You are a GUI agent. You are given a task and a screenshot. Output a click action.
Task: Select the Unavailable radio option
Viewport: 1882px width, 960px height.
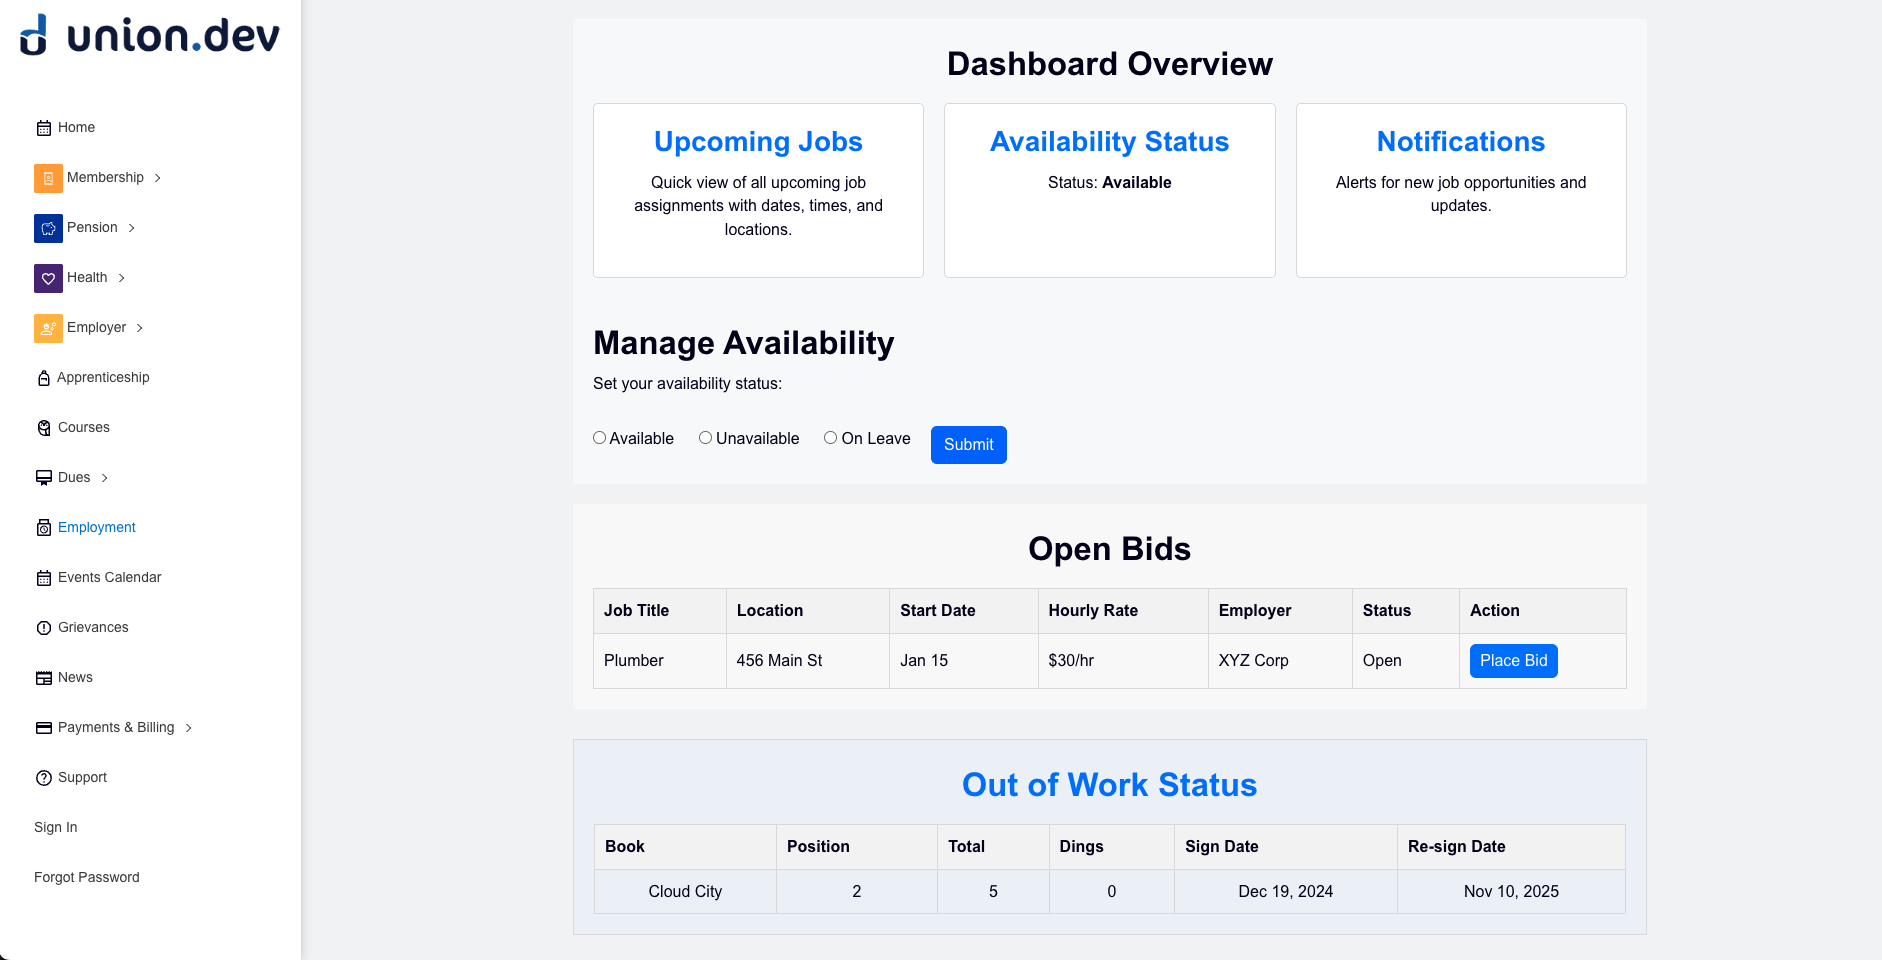(x=706, y=438)
